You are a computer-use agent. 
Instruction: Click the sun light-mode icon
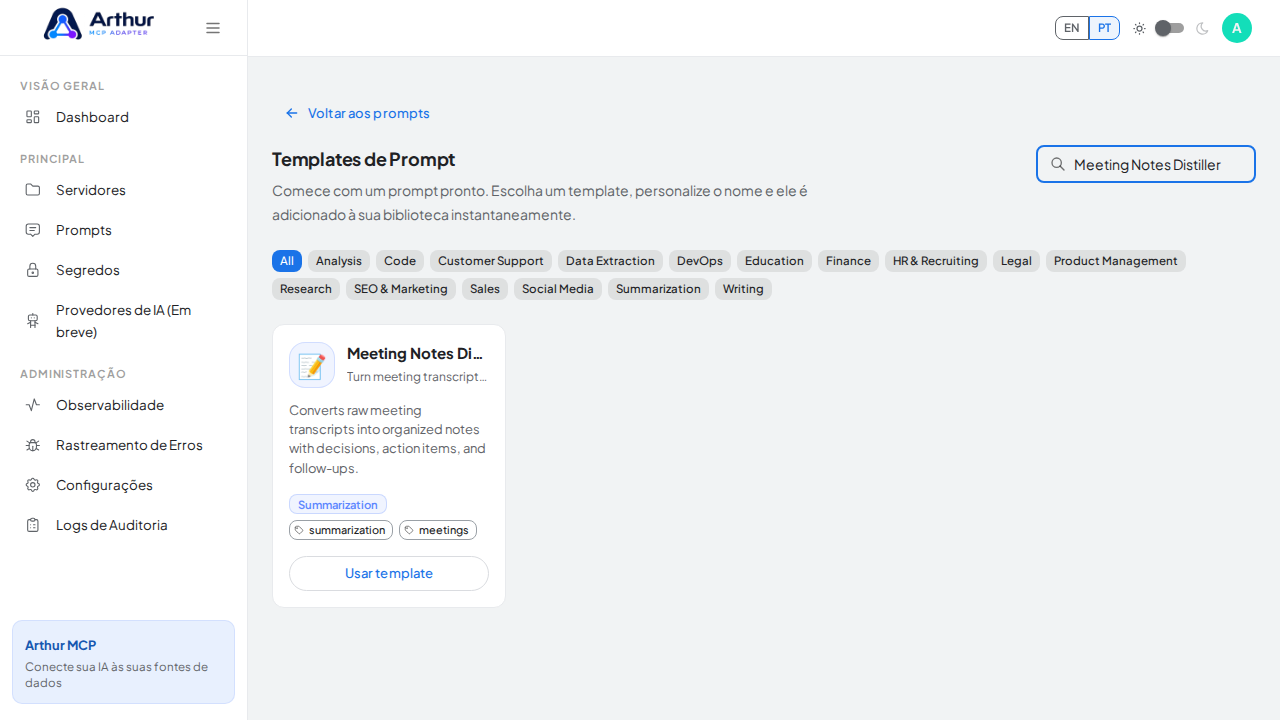click(1139, 28)
